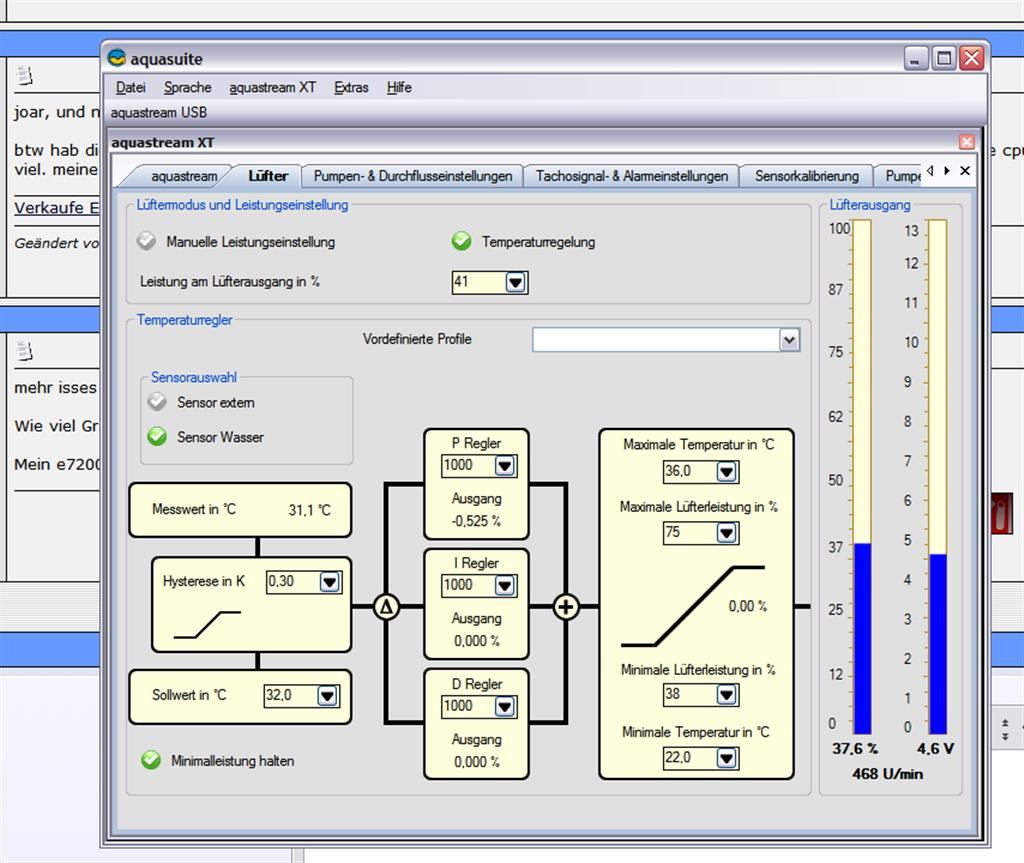Image resolution: width=1024 pixels, height=863 pixels.
Task: Click the Sollwert value field showing 32,0
Action: 291,696
